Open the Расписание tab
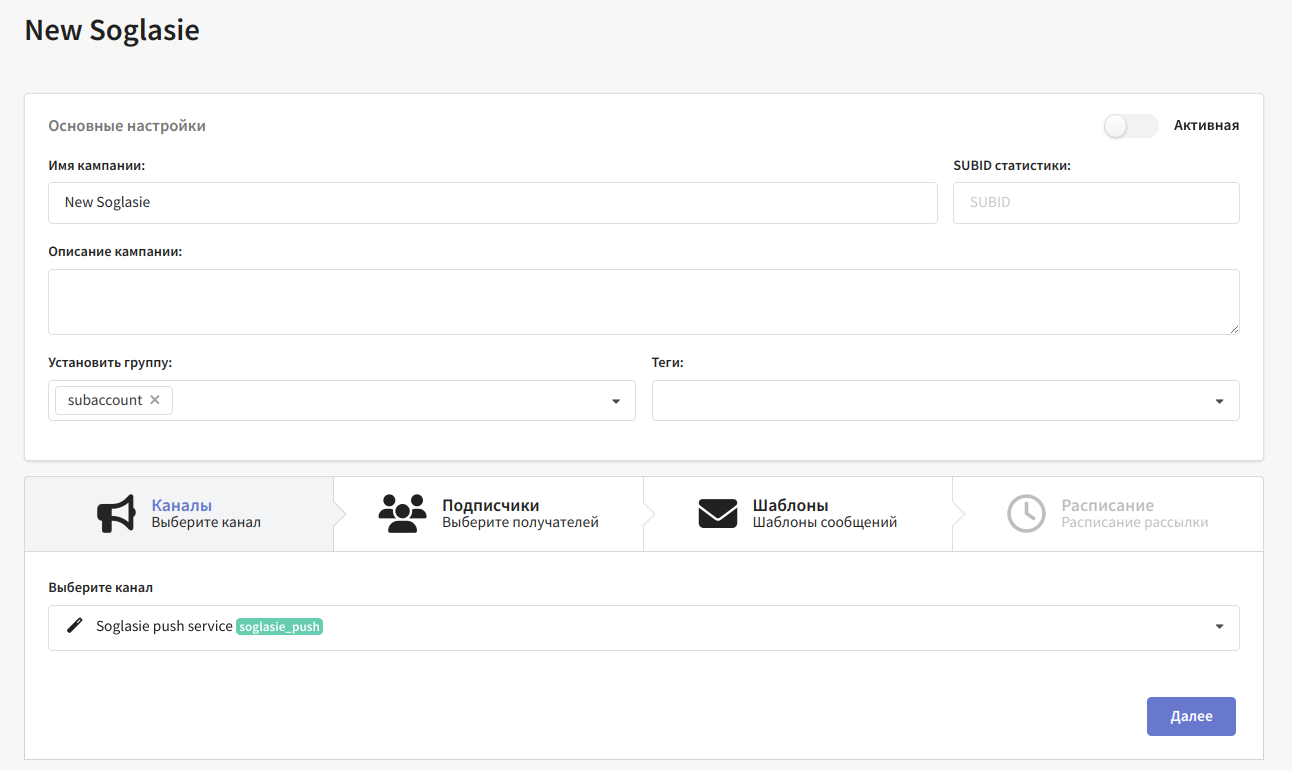The height and width of the screenshot is (770, 1292). (x=1108, y=514)
